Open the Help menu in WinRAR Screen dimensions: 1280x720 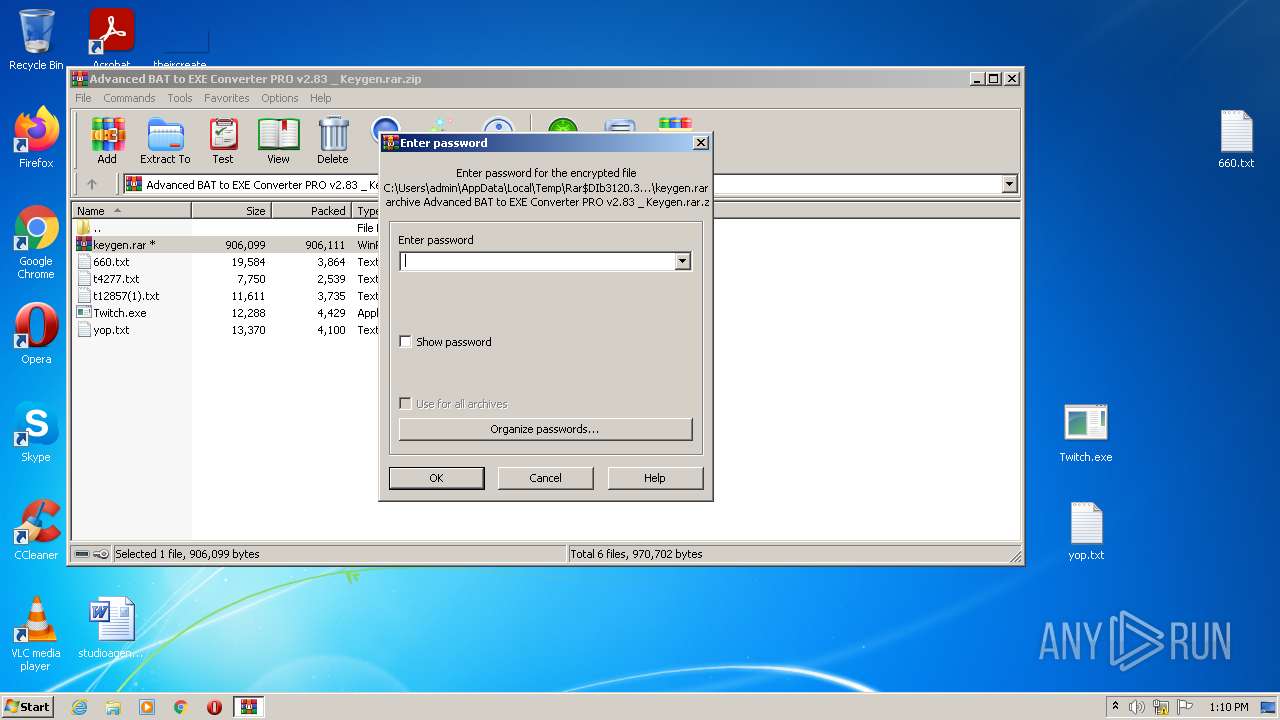point(320,98)
